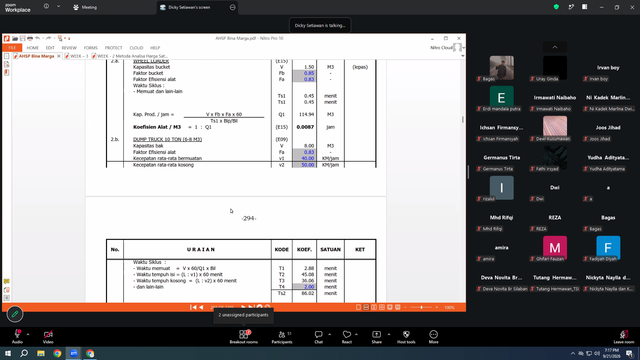Viewport: 640px width, 360px height.
Task: Open the Chat panel
Action: [x=318, y=337]
